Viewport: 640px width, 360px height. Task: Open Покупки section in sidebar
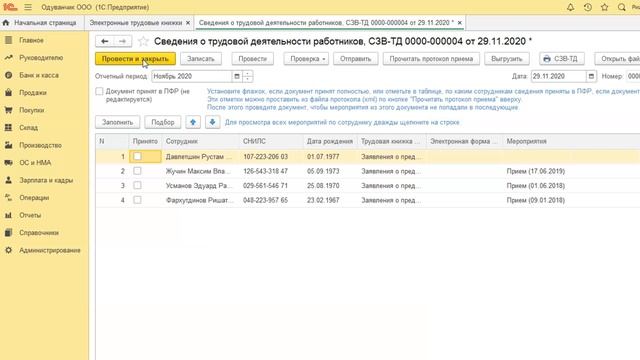pos(31,110)
